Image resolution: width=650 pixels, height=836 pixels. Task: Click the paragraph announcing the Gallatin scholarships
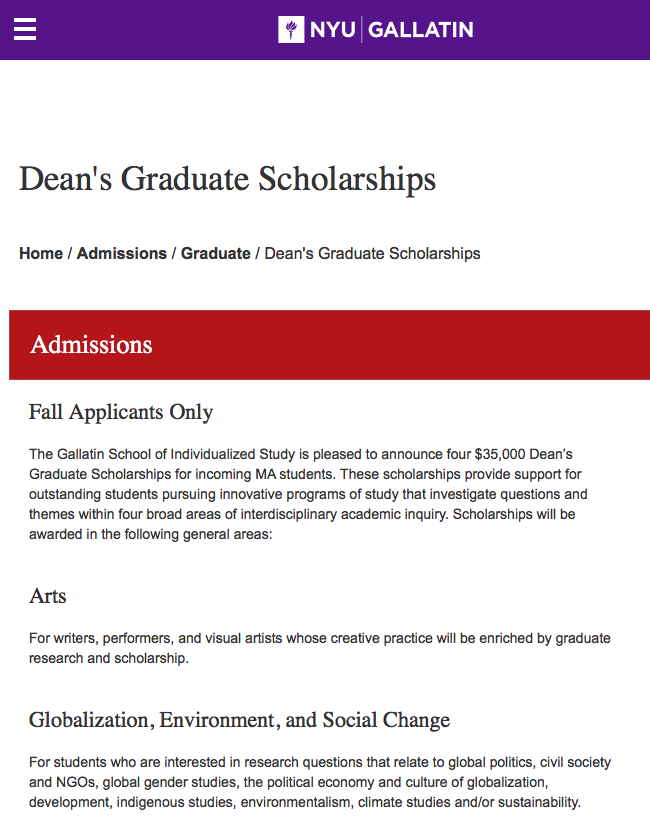[x=310, y=494]
